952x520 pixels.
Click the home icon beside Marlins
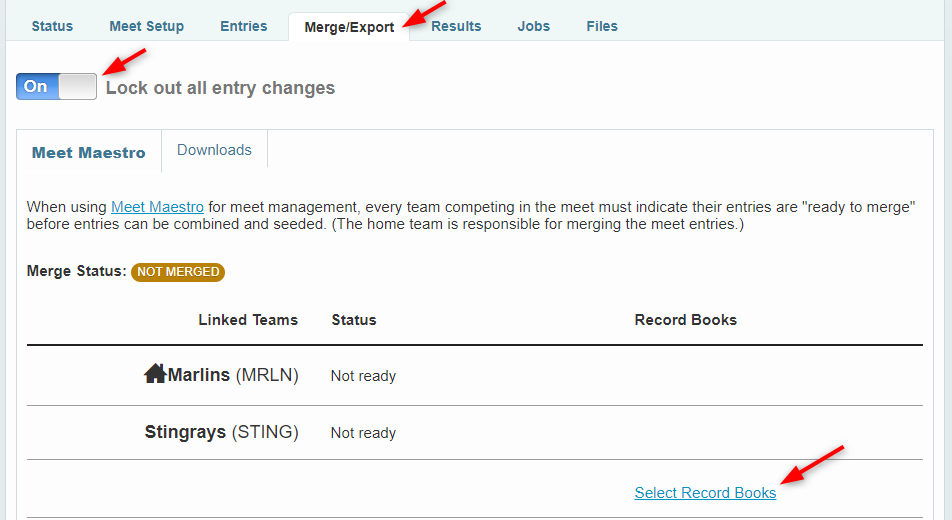click(x=155, y=374)
